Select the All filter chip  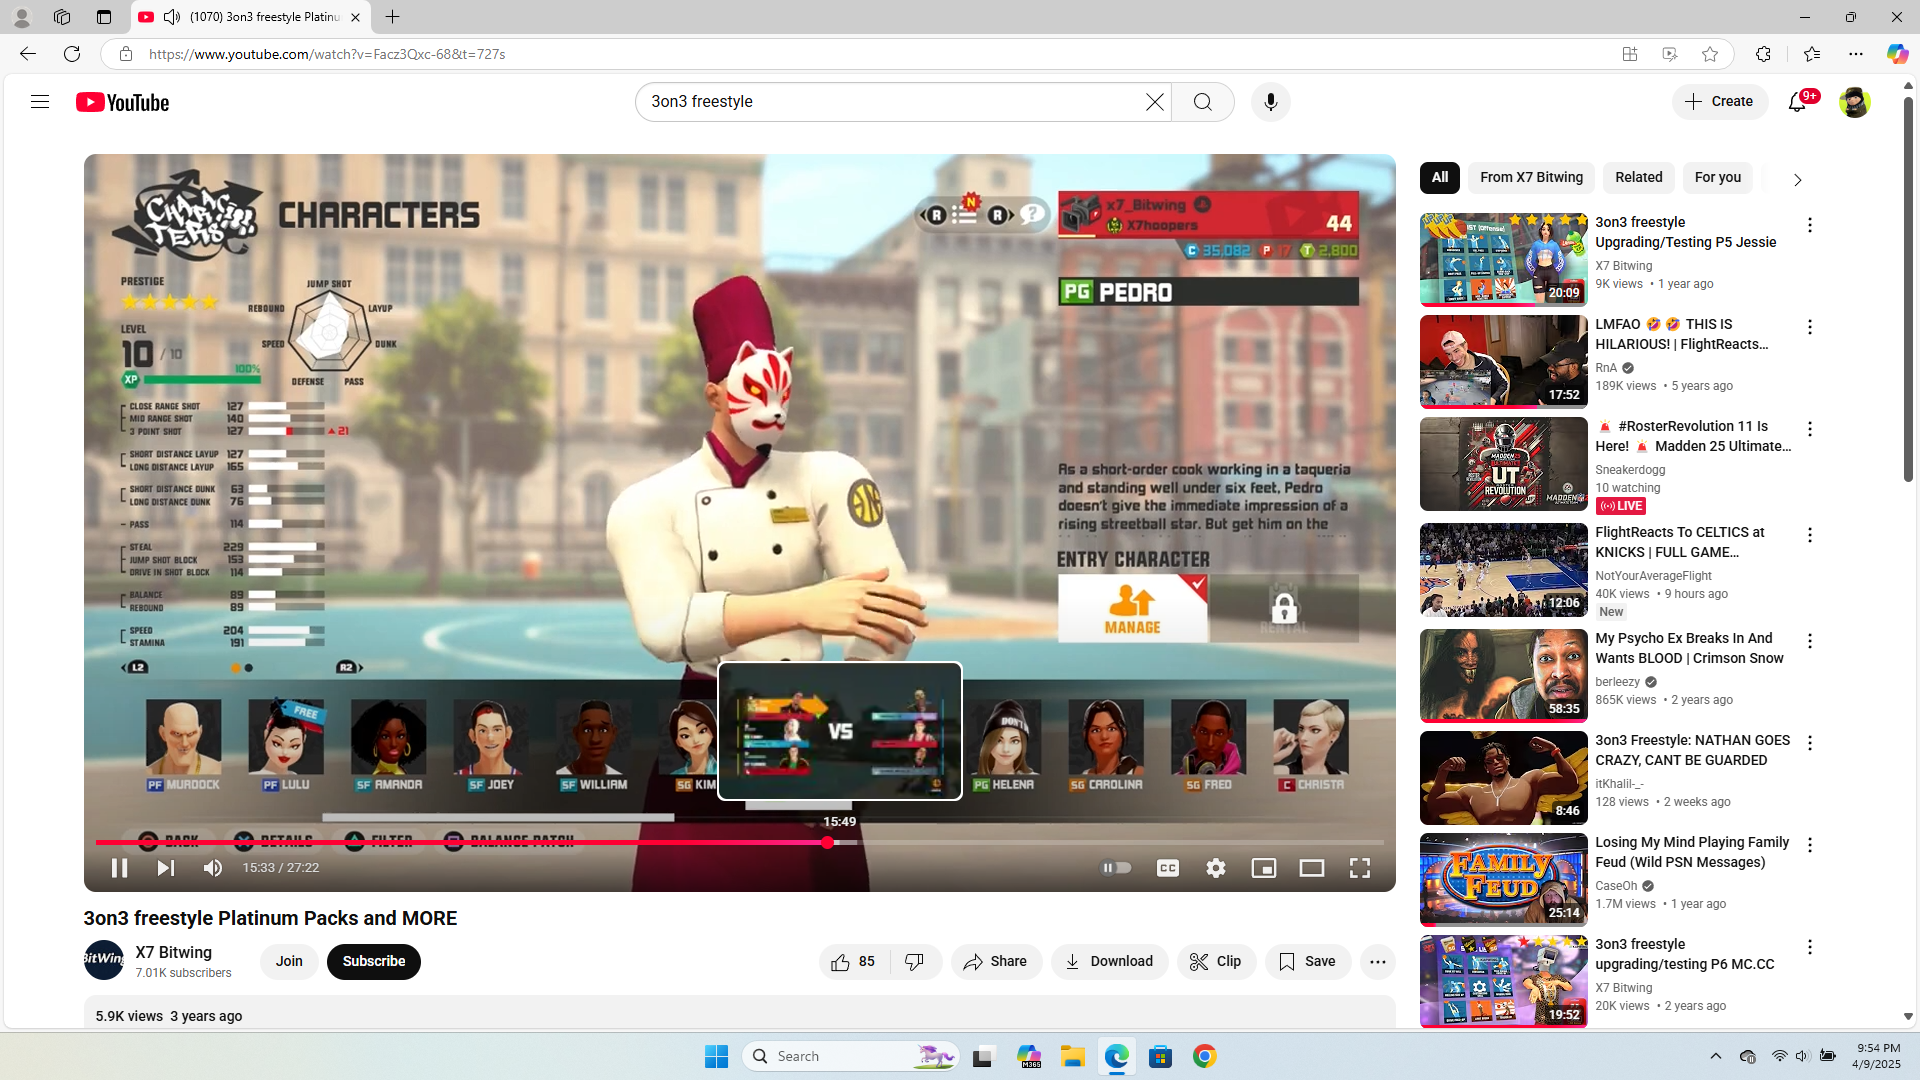click(1440, 178)
